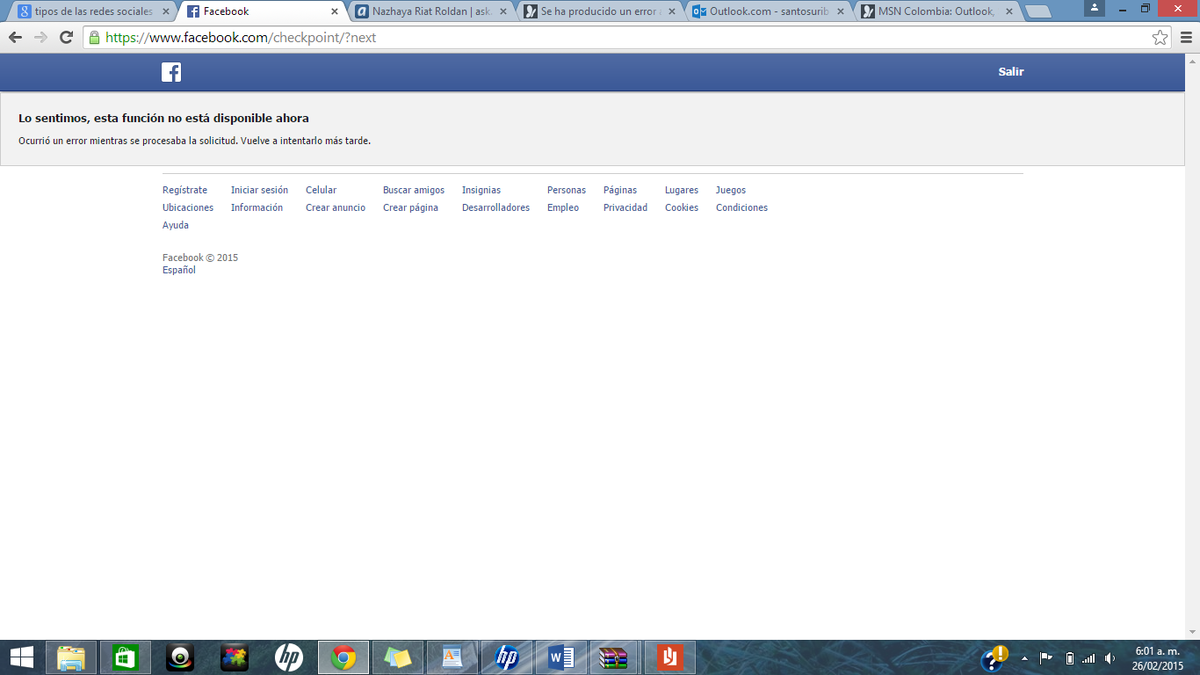Open the Insignias footer link
This screenshot has height=675, width=1200.
[481, 190]
